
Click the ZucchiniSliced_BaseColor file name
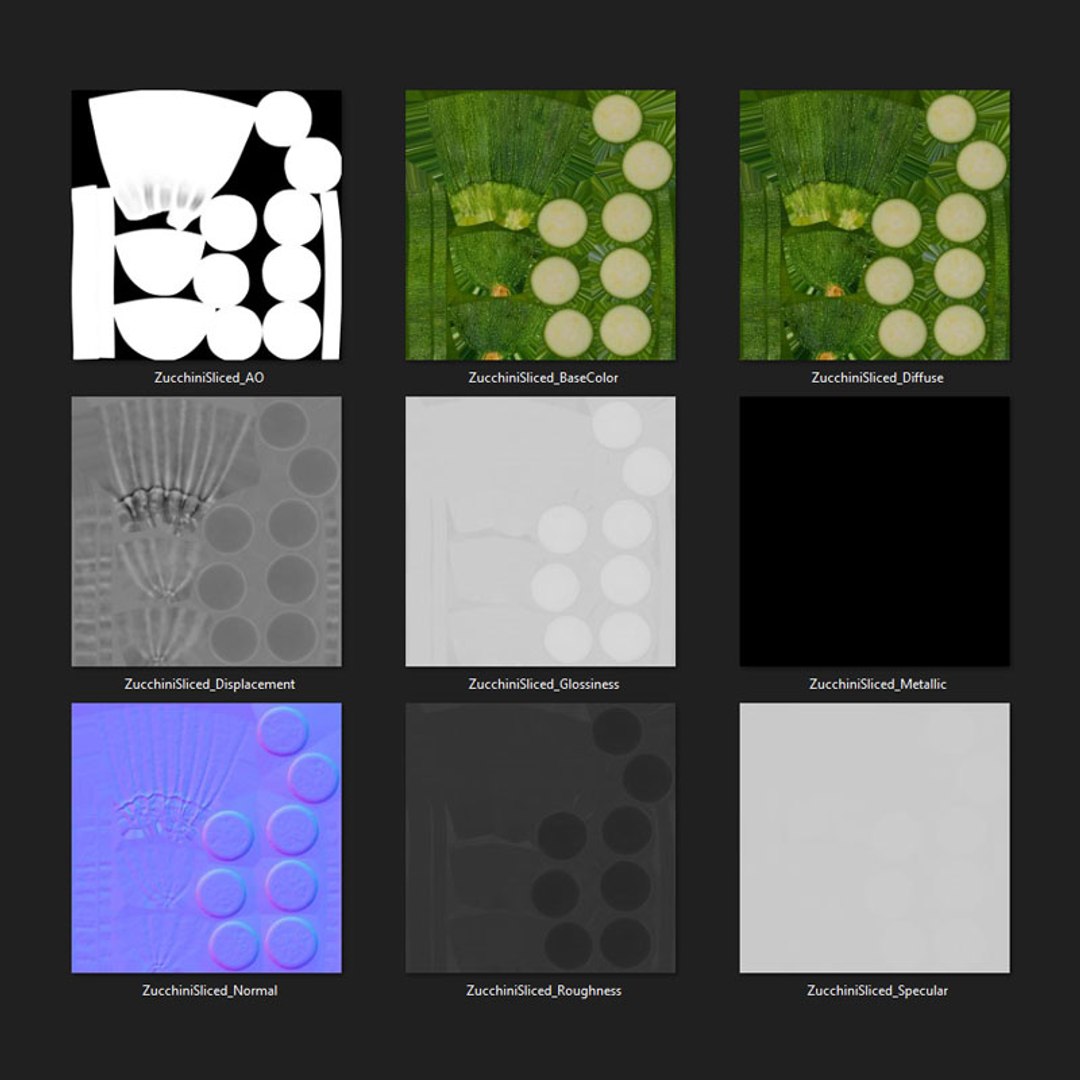[543, 377]
